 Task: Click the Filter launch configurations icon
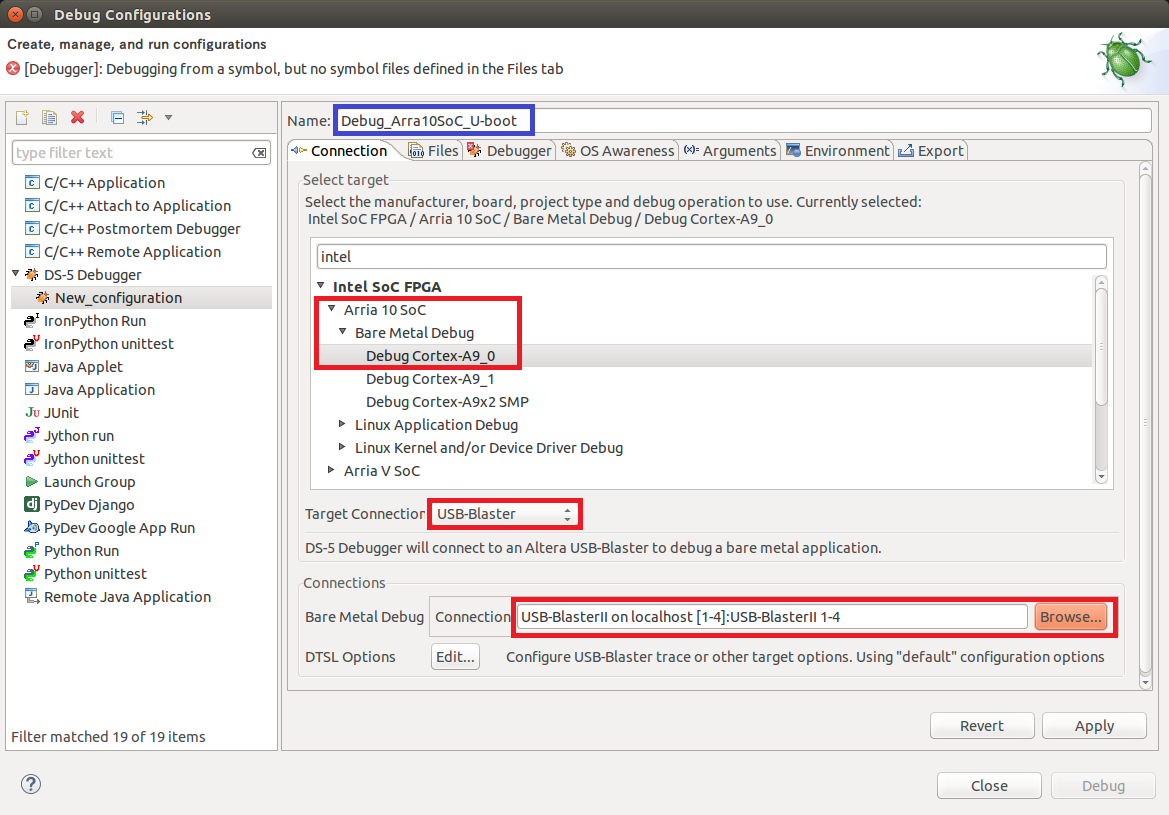tap(145, 118)
